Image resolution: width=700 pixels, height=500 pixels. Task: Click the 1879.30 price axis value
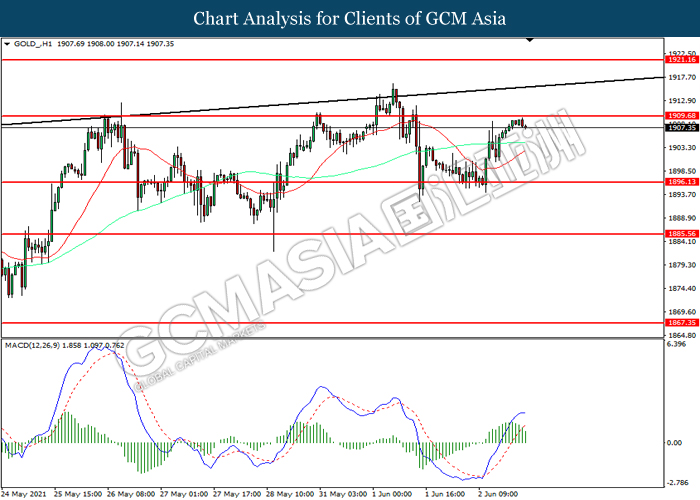[682, 265]
